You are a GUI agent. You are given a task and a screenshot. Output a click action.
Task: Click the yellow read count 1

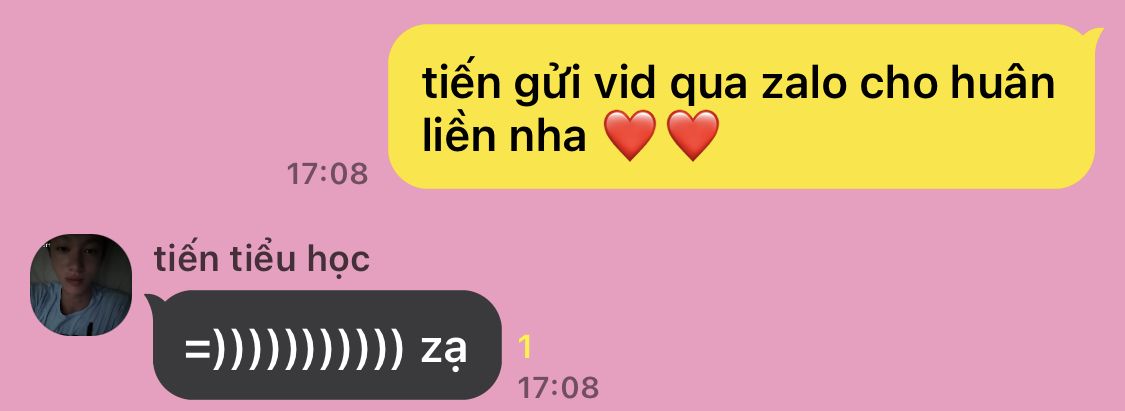click(x=525, y=347)
